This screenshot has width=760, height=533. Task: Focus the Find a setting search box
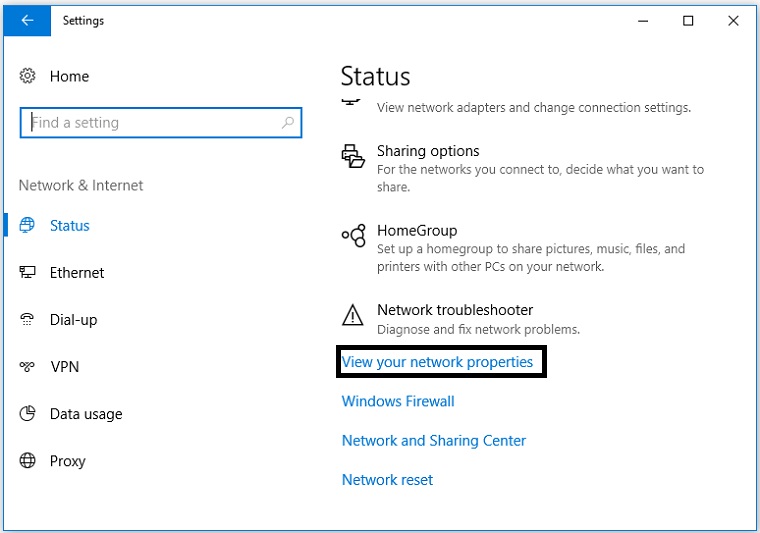point(150,123)
